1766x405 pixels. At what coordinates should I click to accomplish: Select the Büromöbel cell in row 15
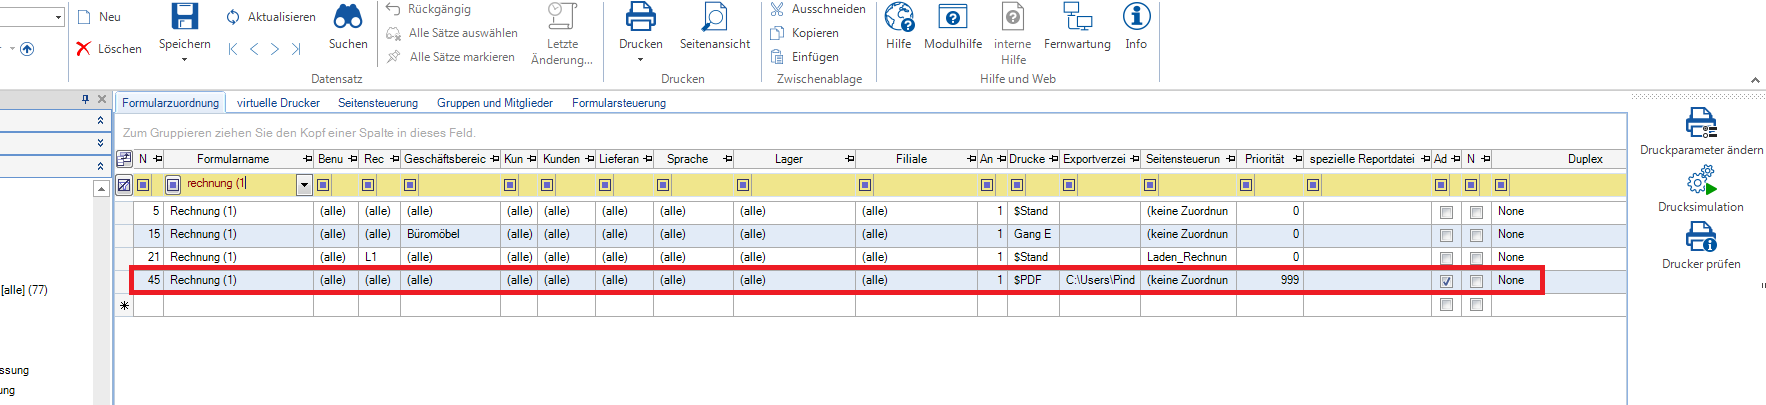pyautogui.click(x=449, y=234)
